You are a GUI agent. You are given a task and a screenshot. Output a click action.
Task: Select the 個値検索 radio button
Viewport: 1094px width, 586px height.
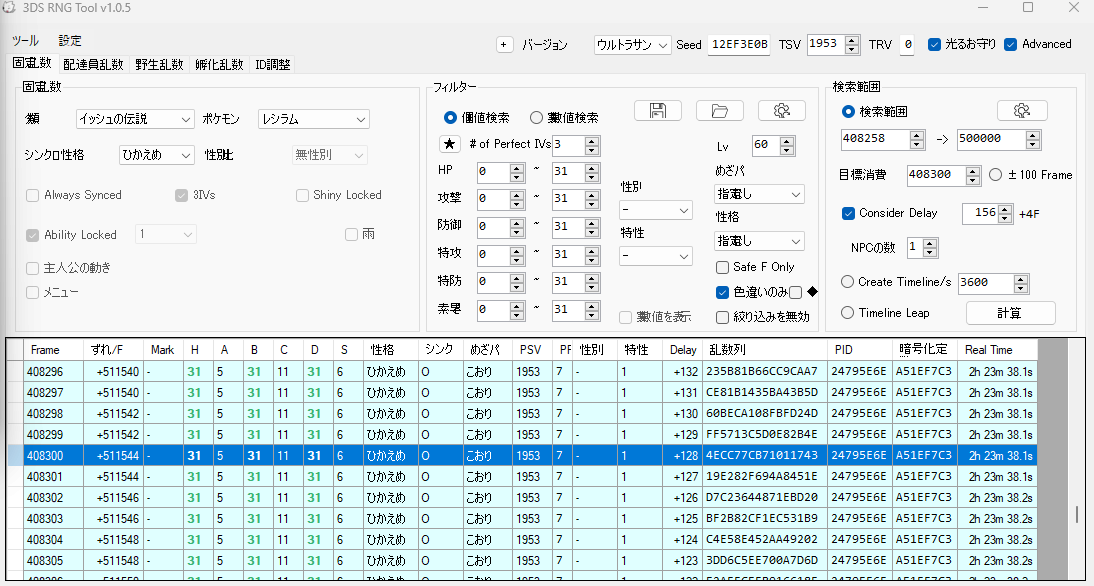click(x=450, y=117)
